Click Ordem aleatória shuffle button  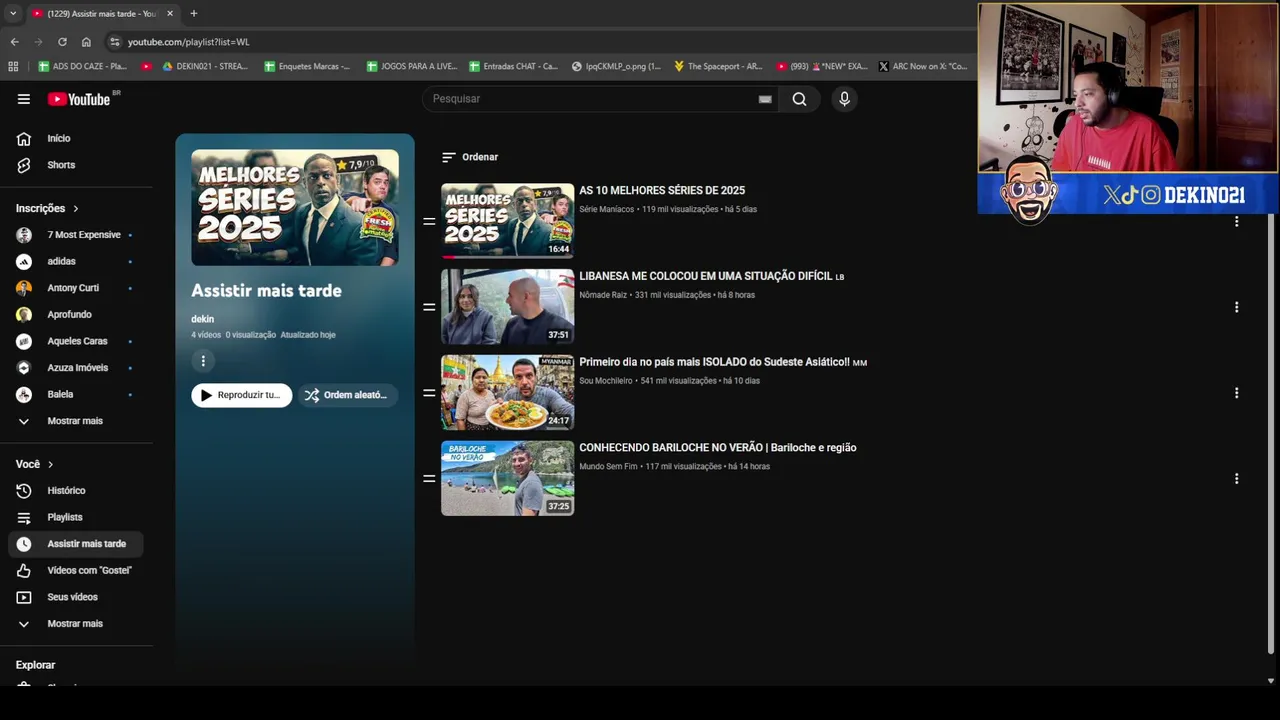(347, 395)
